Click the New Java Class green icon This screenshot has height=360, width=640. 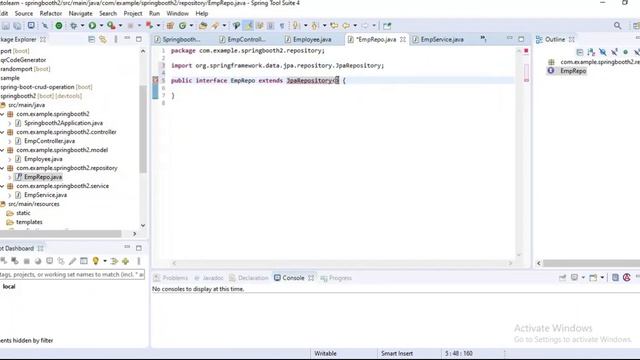click(x=182, y=26)
